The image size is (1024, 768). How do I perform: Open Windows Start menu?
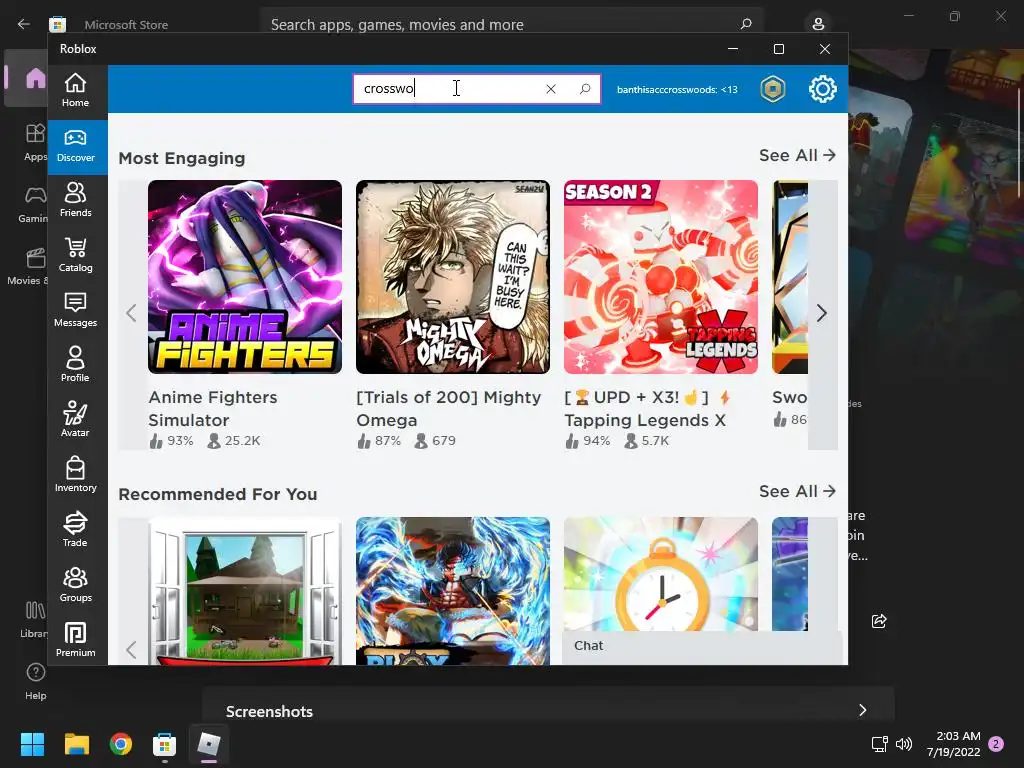pos(32,744)
